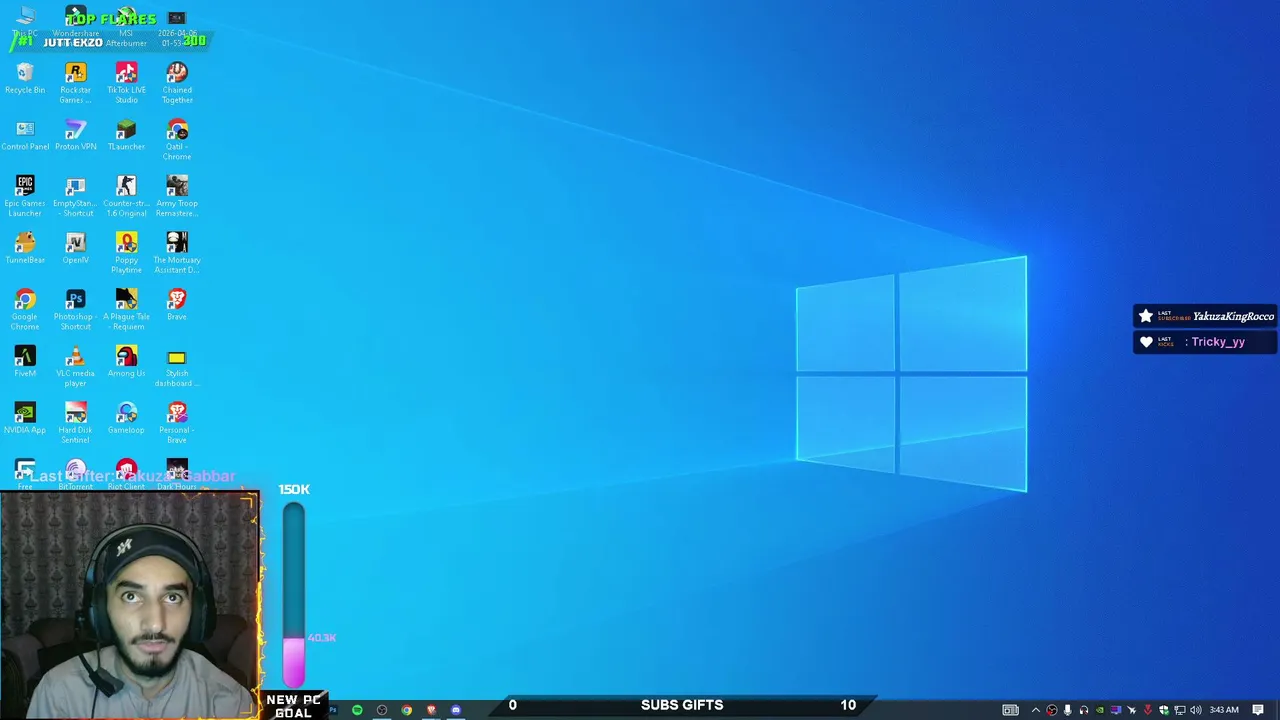Viewport: 1280px width, 720px height.
Task: Open Control Panel desktop icon
Action: tap(25, 136)
